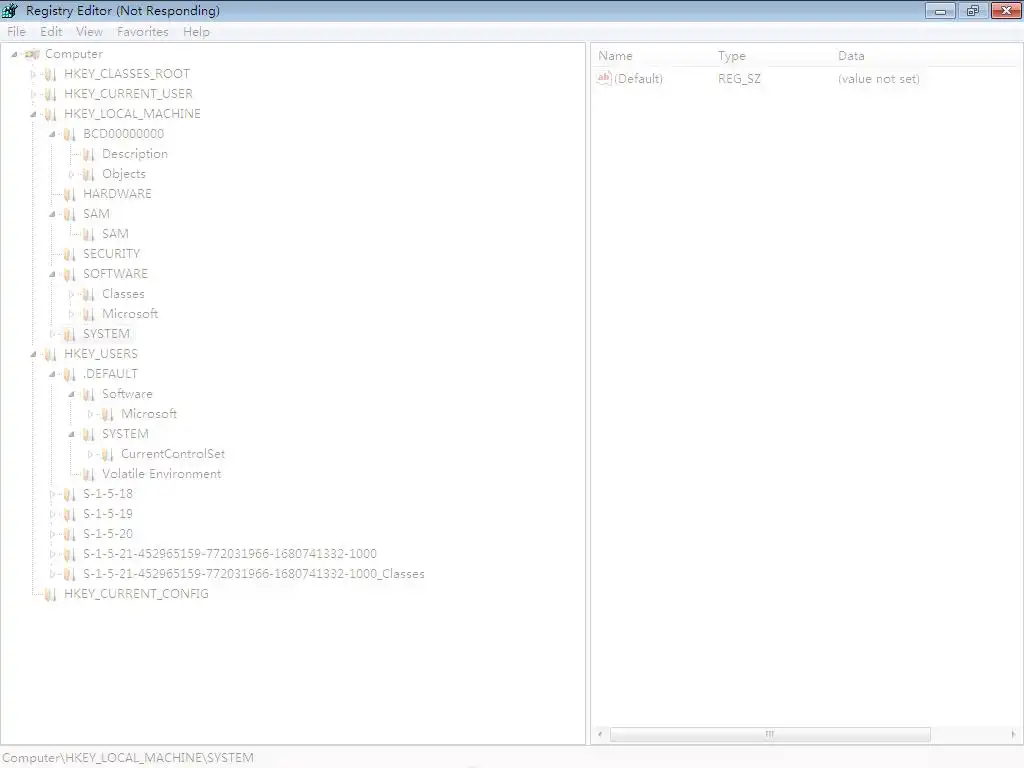The width and height of the screenshot is (1024, 768).
Task: Open the Favorites menu
Action: [x=142, y=31]
